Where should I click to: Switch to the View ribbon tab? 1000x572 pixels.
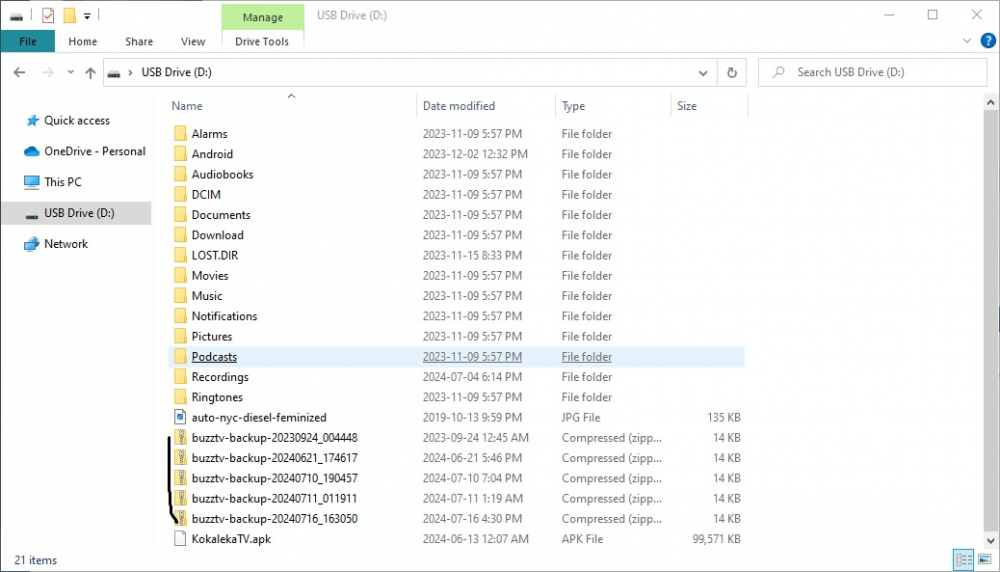pos(192,42)
